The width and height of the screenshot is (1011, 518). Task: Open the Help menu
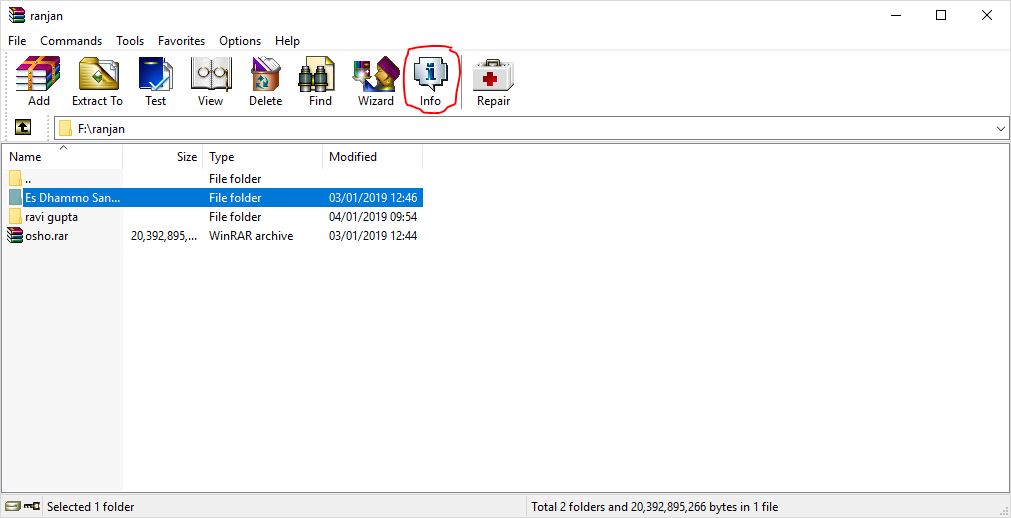click(287, 41)
